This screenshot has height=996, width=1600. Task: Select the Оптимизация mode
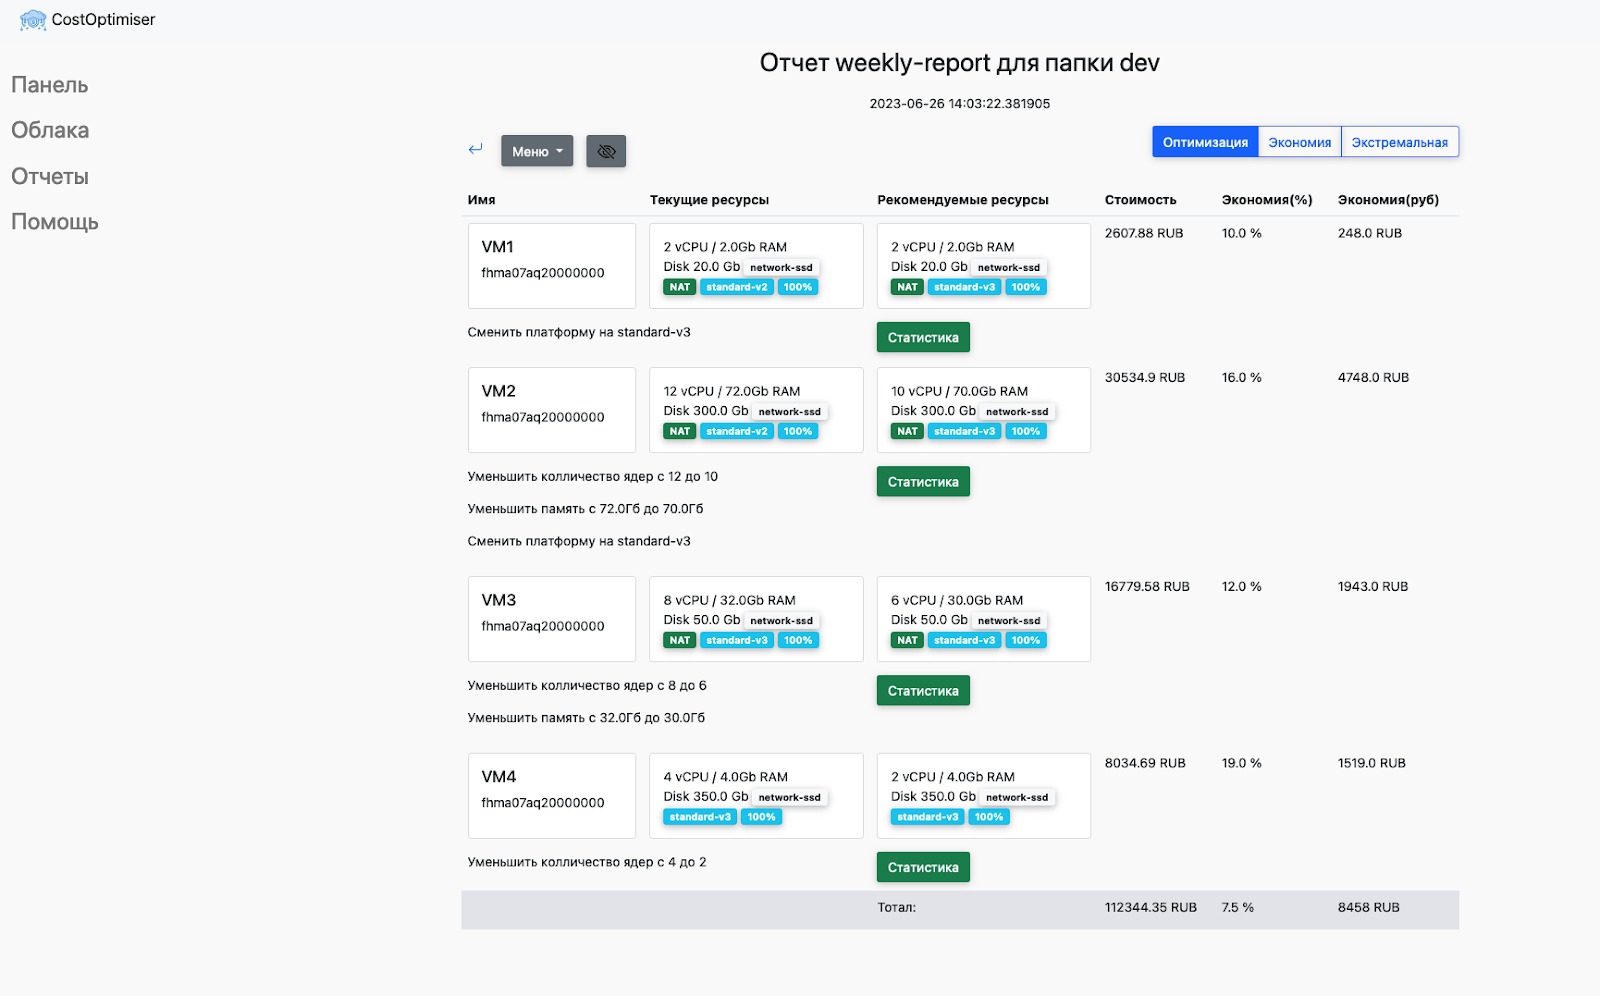point(1205,142)
